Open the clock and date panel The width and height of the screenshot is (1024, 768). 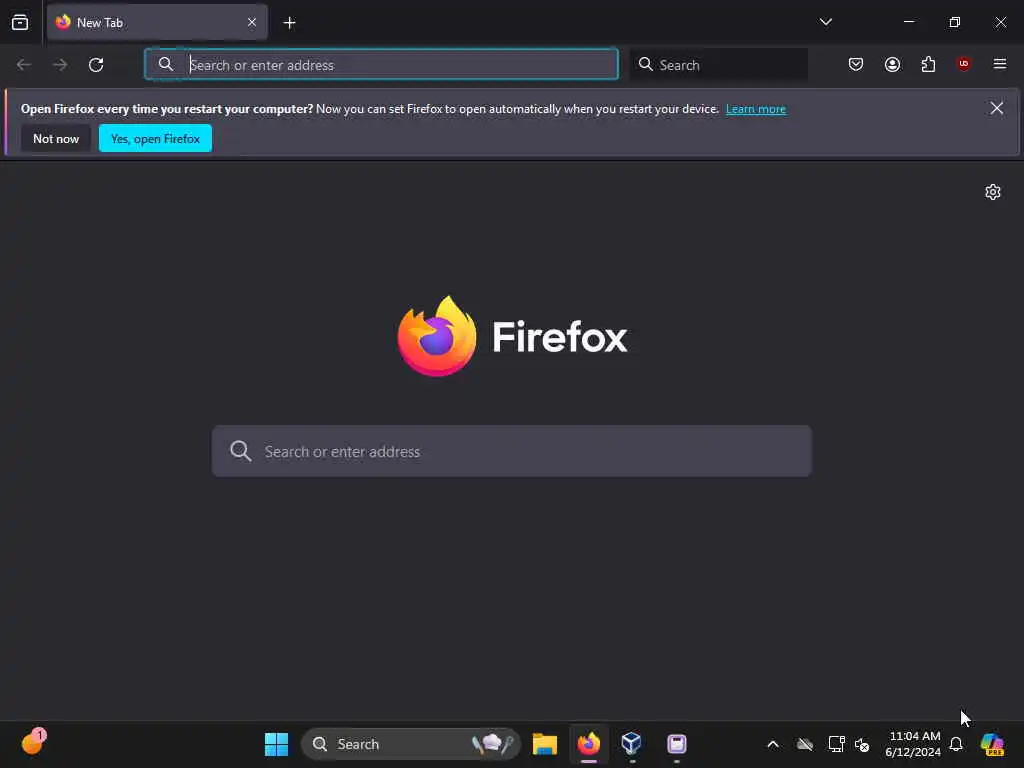click(x=913, y=744)
